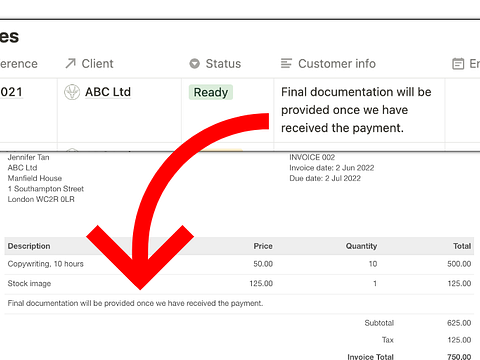Click the reference column header
This screenshot has width=480, height=360.
click(19, 63)
